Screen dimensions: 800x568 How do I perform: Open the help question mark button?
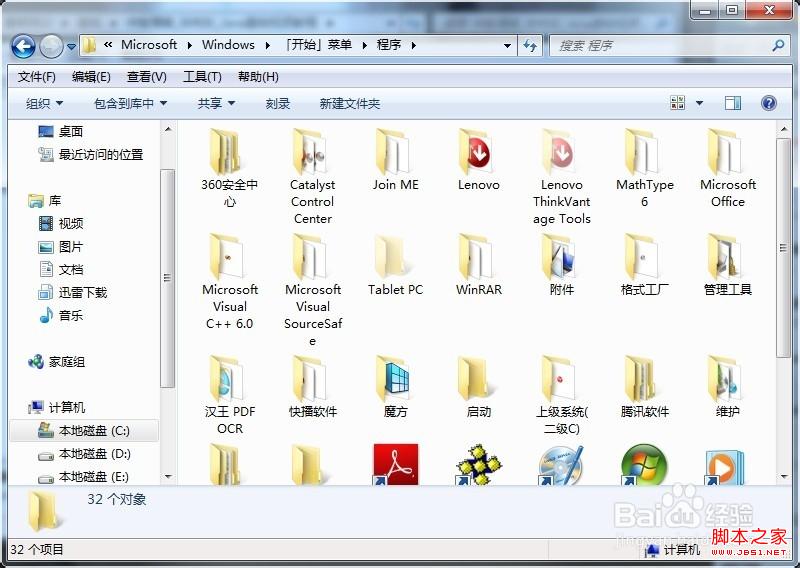pyautogui.click(x=768, y=104)
